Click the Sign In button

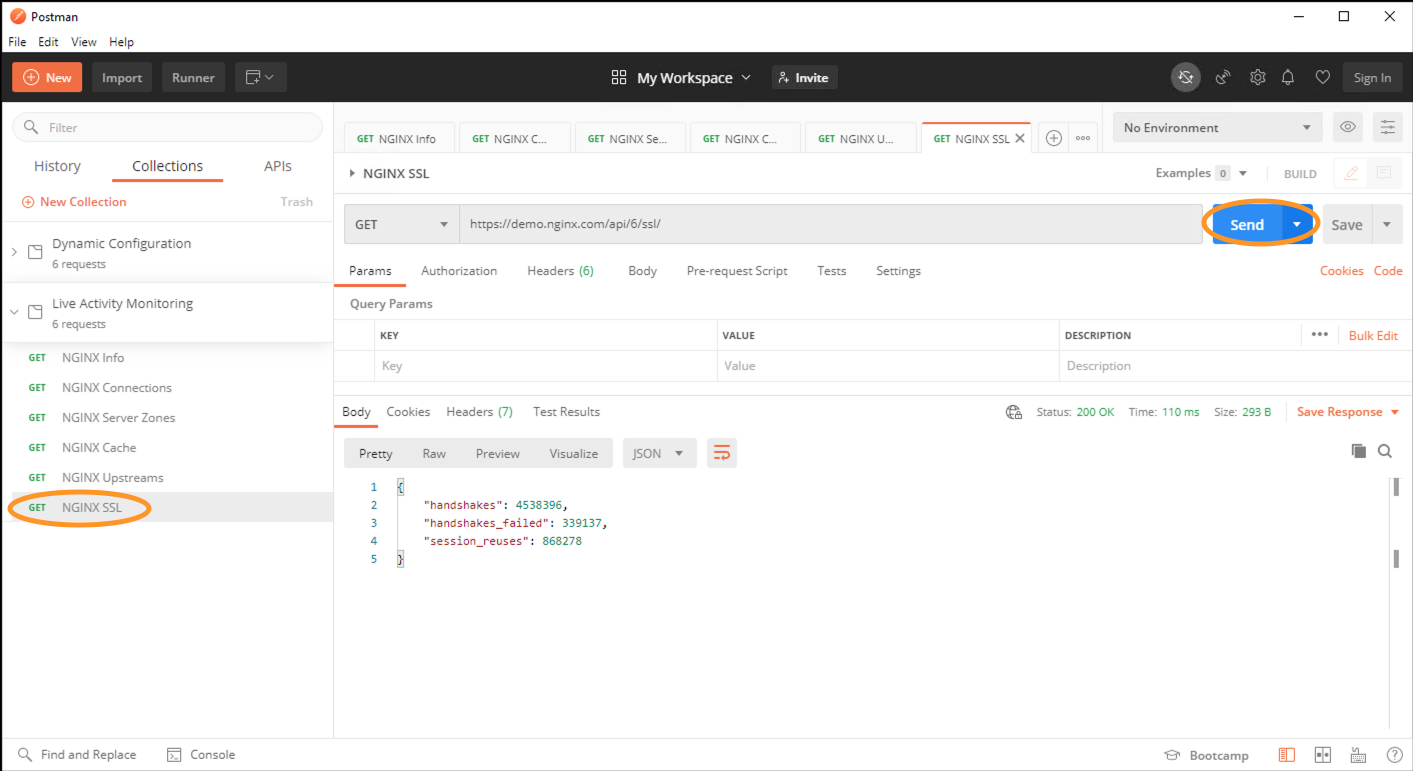pos(1372,78)
